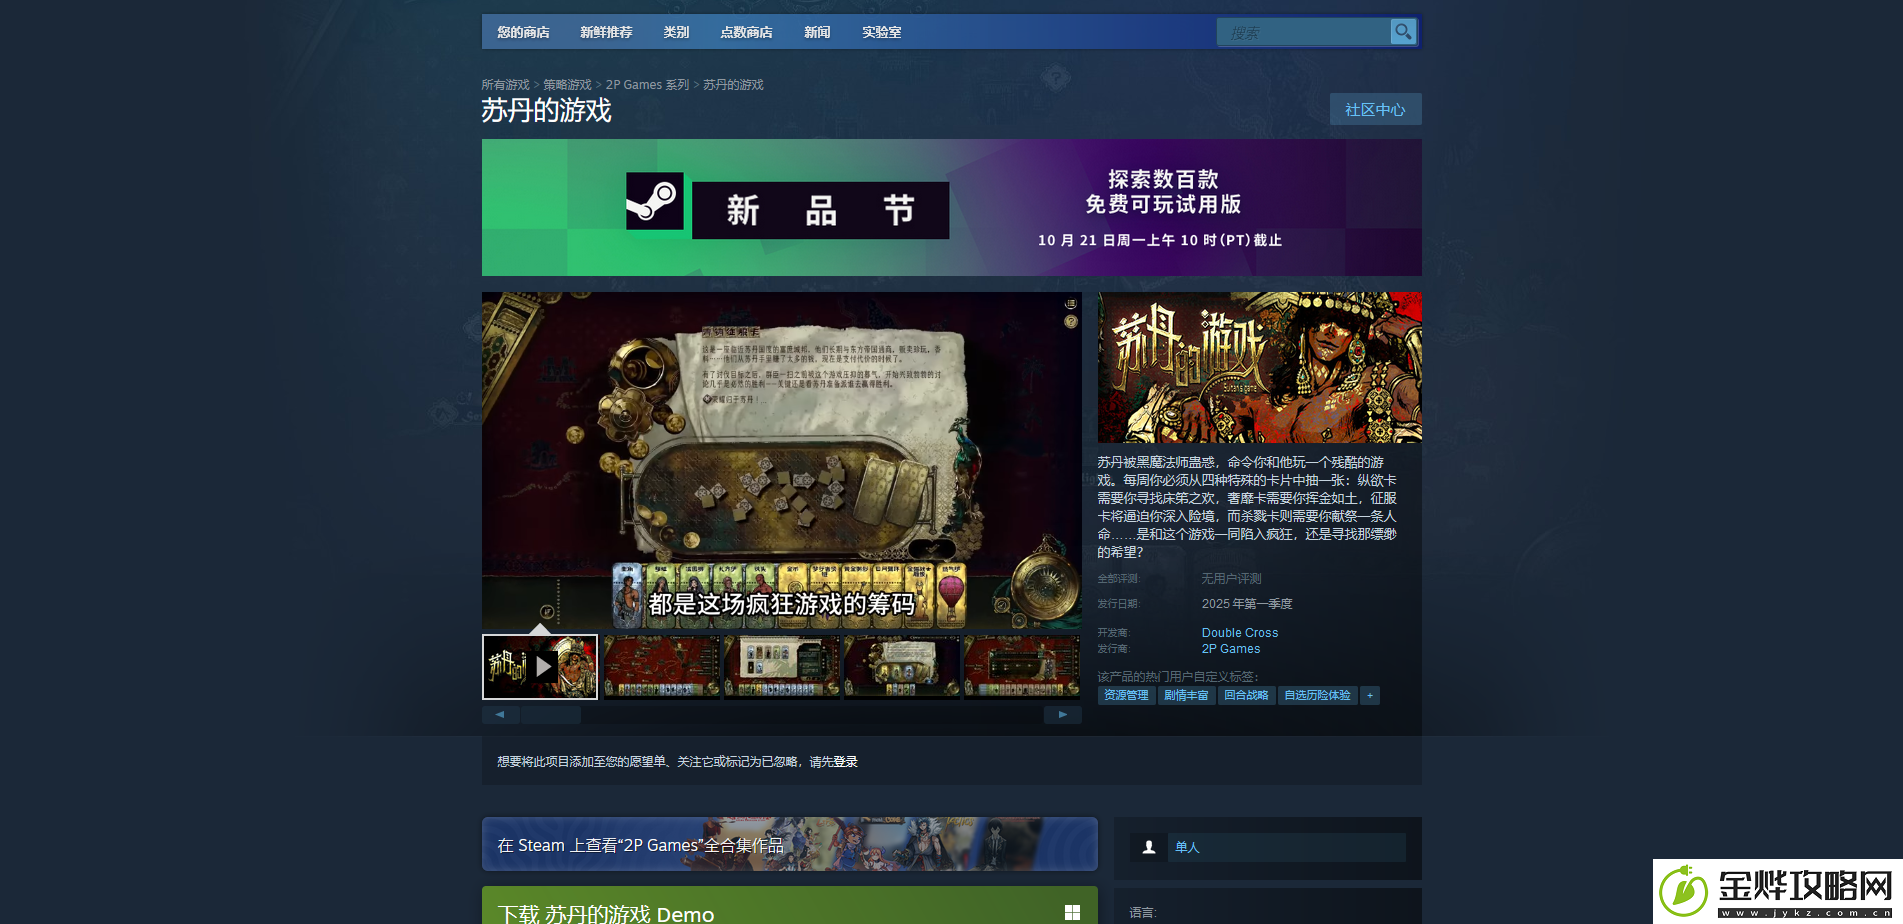Click the 2025 年第一季度 release date text
Image resolution: width=1903 pixels, height=924 pixels.
pos(1247,604)
